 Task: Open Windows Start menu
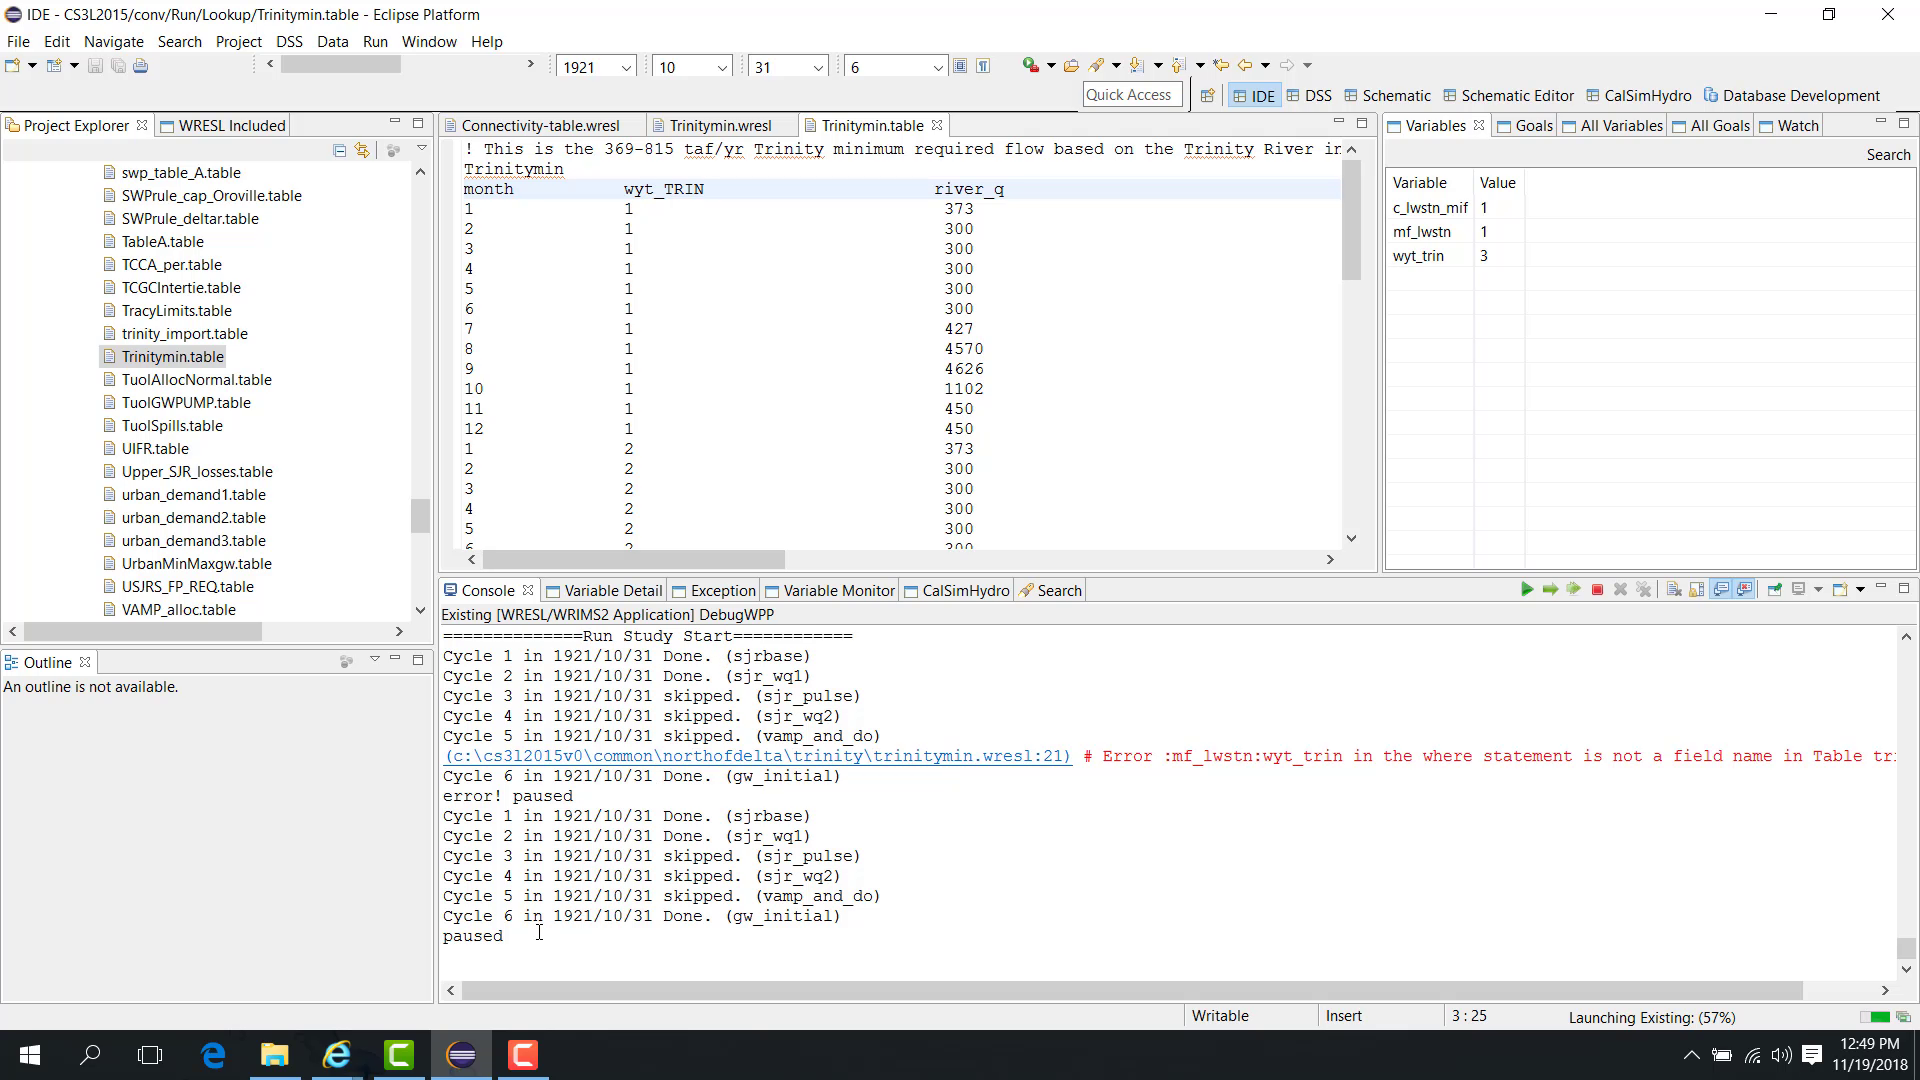30,1055
